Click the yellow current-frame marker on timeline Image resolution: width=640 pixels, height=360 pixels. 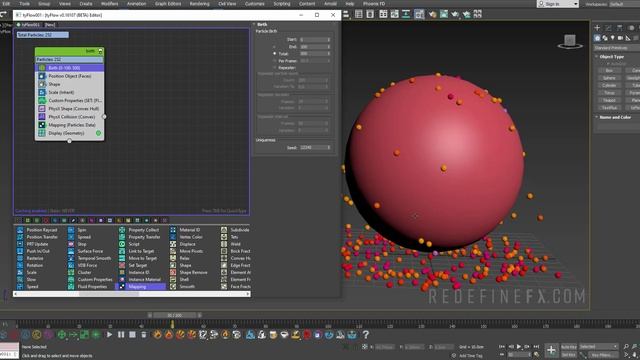172,324
